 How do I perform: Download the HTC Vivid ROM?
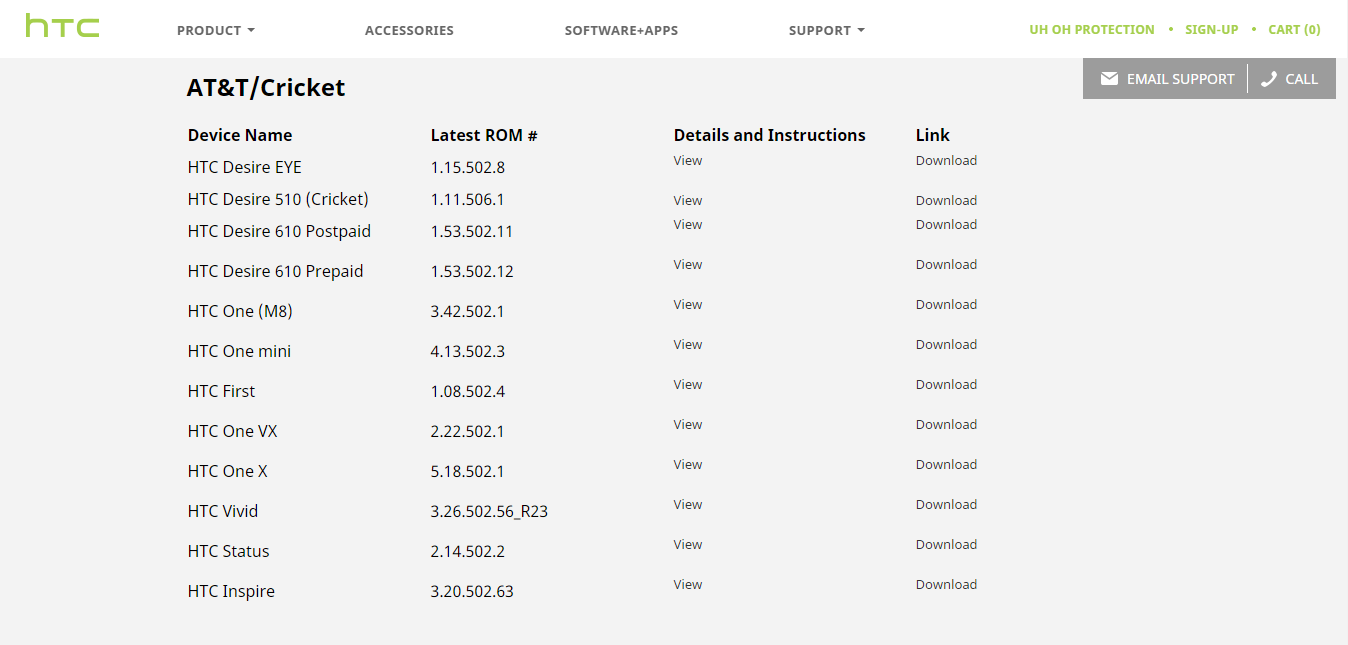(x=946, y=504)
